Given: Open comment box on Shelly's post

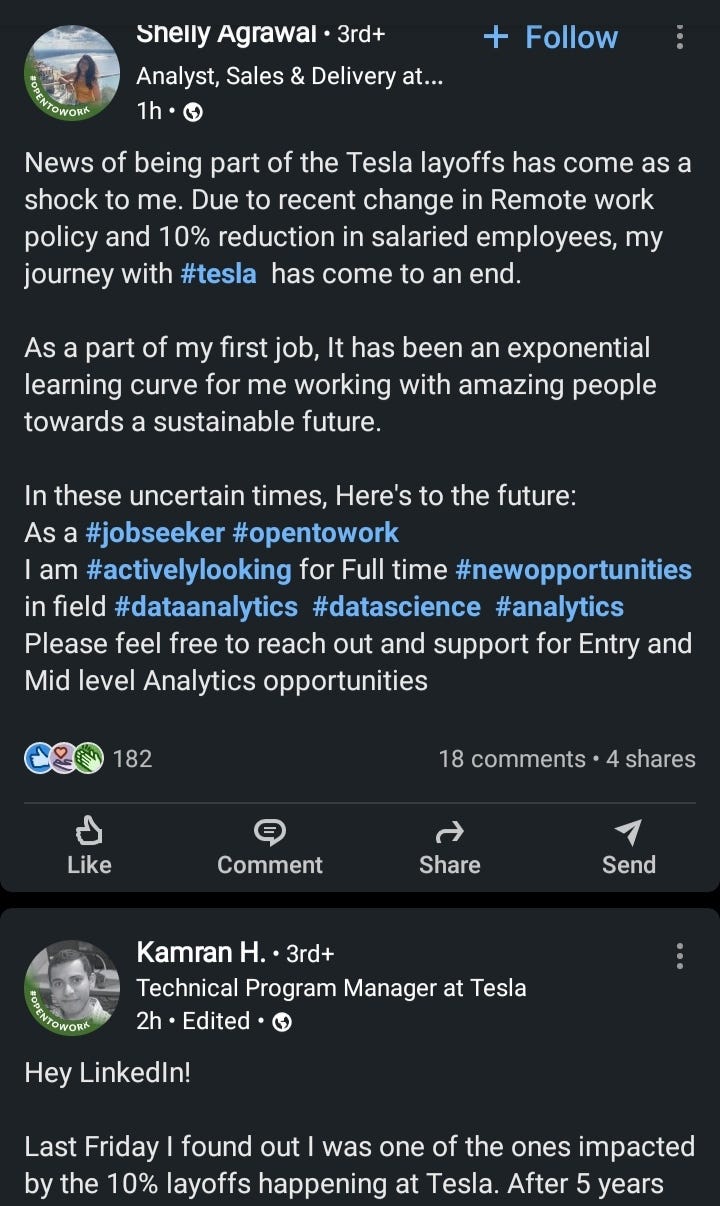Looking at the screenshot, I should point(270,846).
